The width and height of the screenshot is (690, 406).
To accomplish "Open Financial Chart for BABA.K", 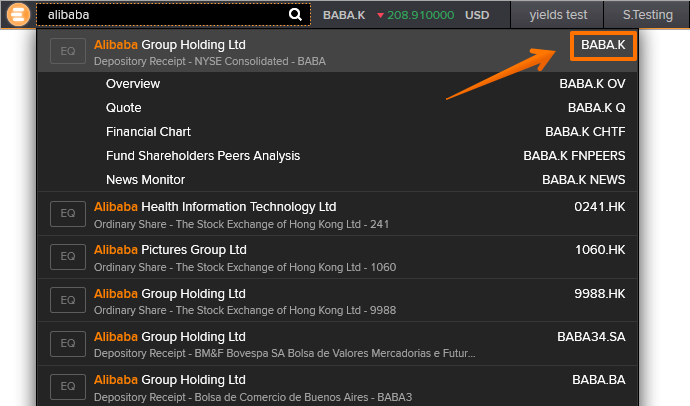I will [148, 132].
